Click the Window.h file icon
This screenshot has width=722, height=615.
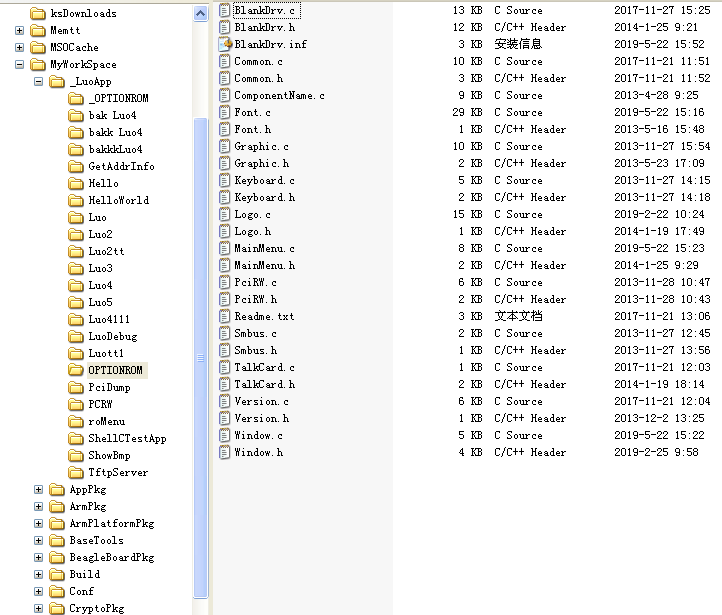pos(224,453)
